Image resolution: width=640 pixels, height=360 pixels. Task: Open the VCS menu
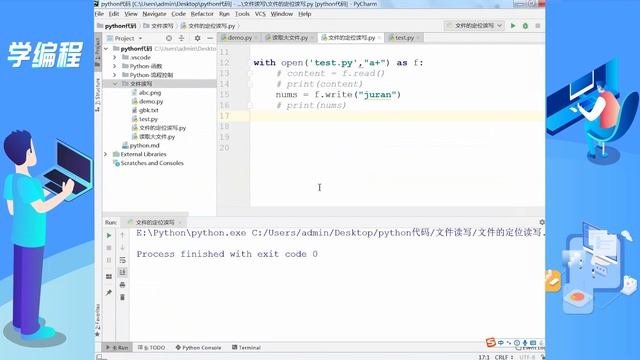pyautogui.click(x=260, y=14)
